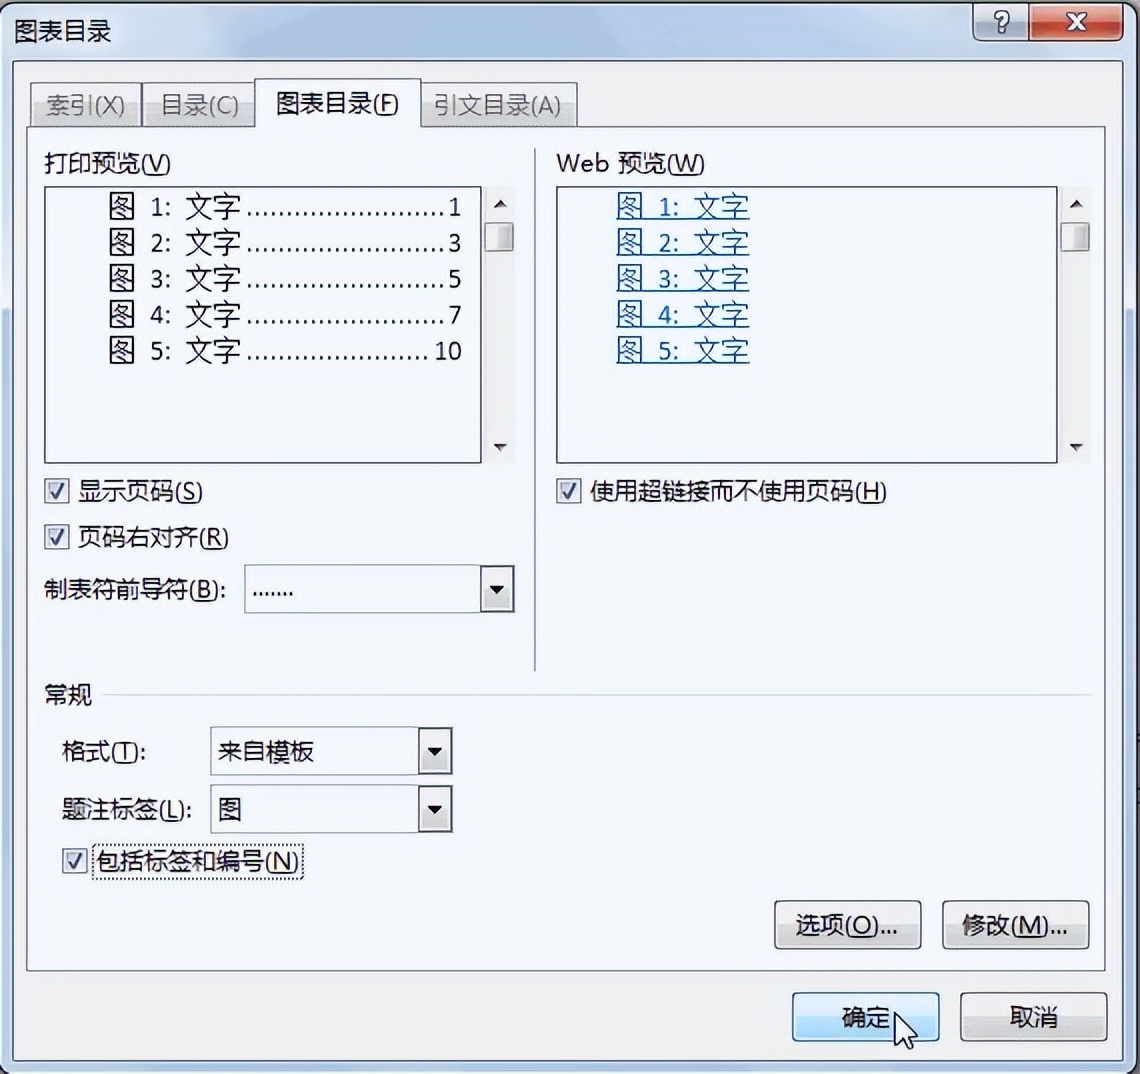1140x1074 pixels.
Task: Open the 制表符前导符 dropdown
Action: coord(497,589)
